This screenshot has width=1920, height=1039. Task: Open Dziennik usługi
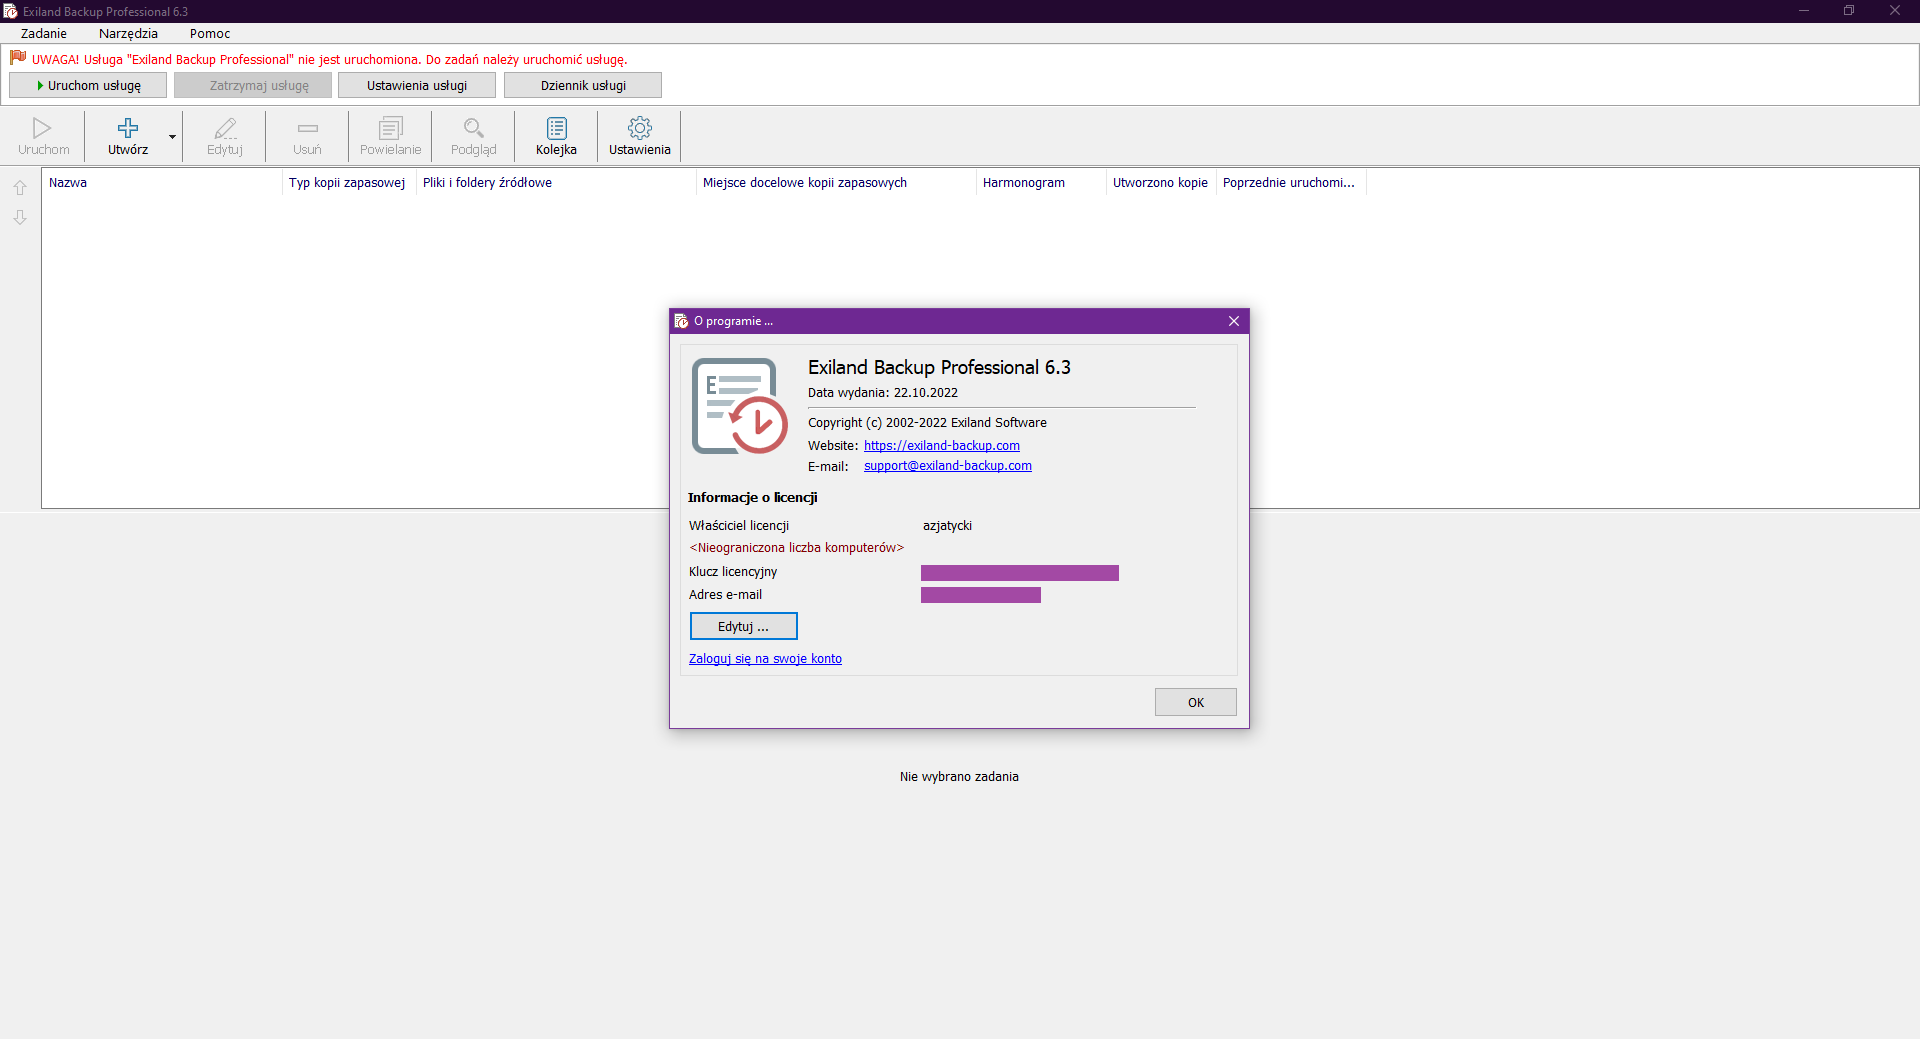click(583, 86)
